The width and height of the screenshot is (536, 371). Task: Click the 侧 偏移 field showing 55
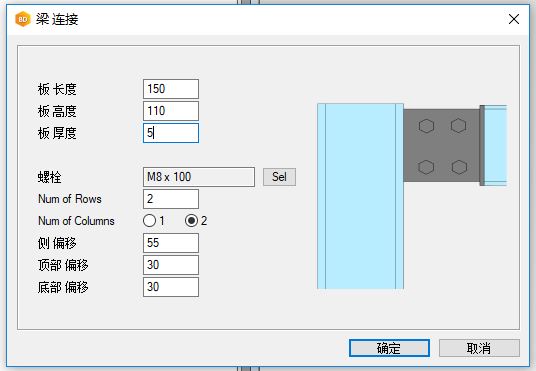[171, 243]
